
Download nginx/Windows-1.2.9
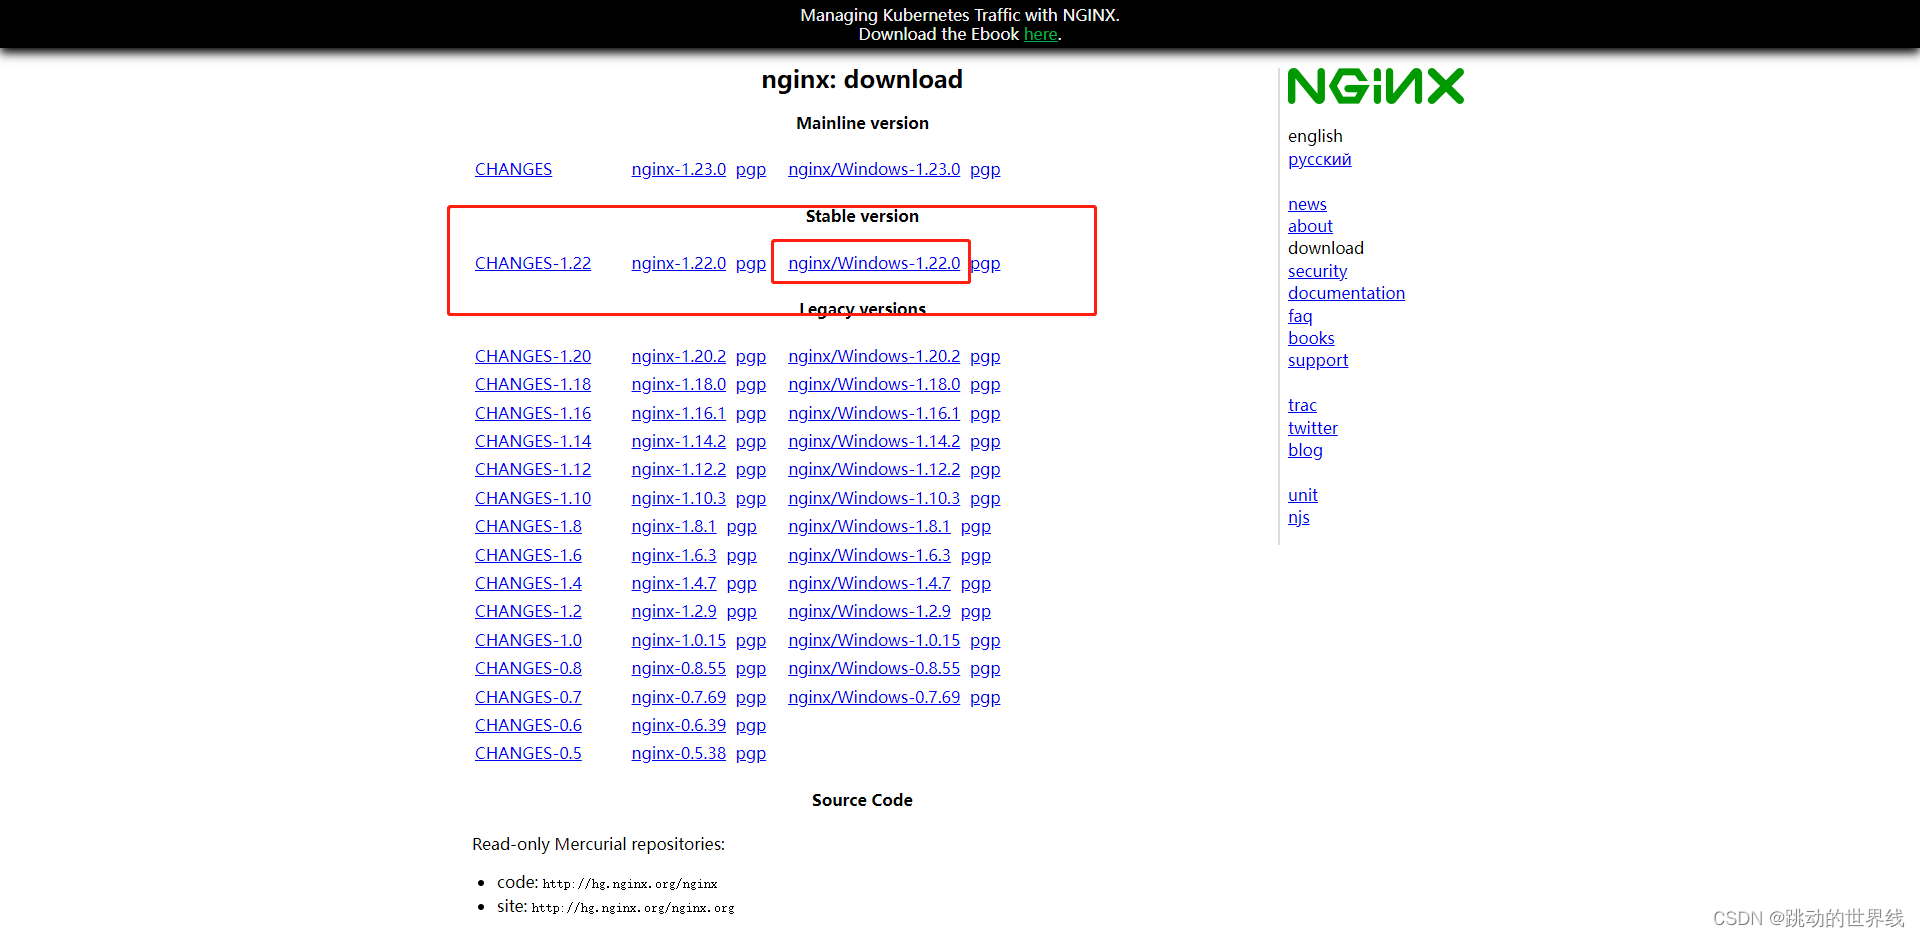(x=869, y=611)
